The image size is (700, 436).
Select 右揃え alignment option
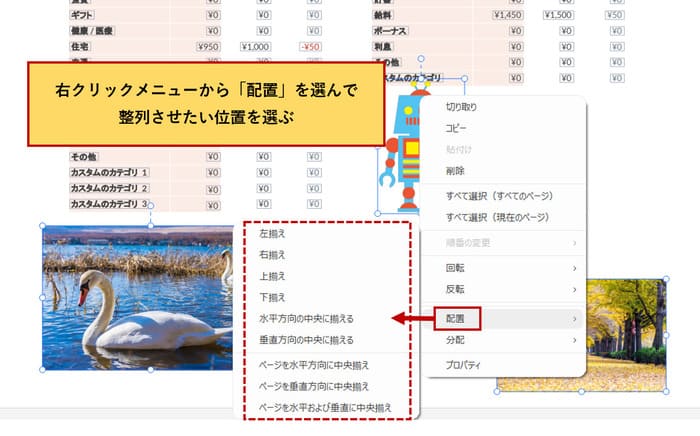[x=273, y=254]
